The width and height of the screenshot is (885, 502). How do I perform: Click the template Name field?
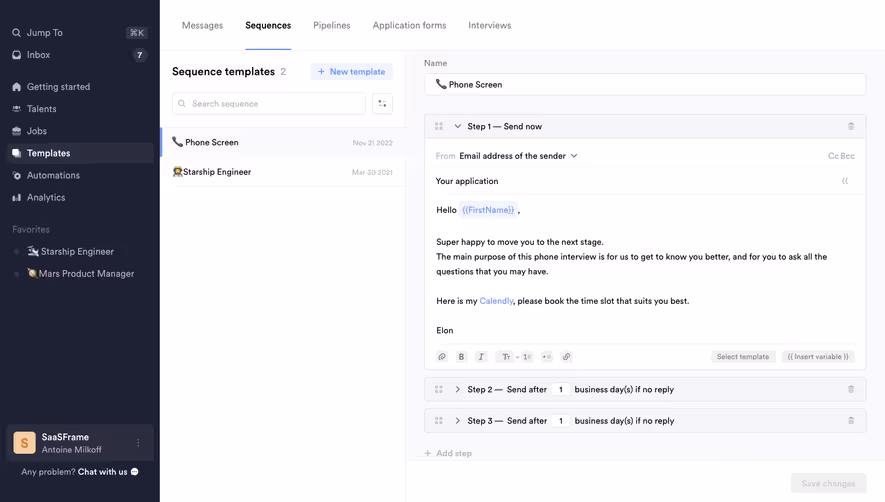pyautogui.click(x=645, y=84)
